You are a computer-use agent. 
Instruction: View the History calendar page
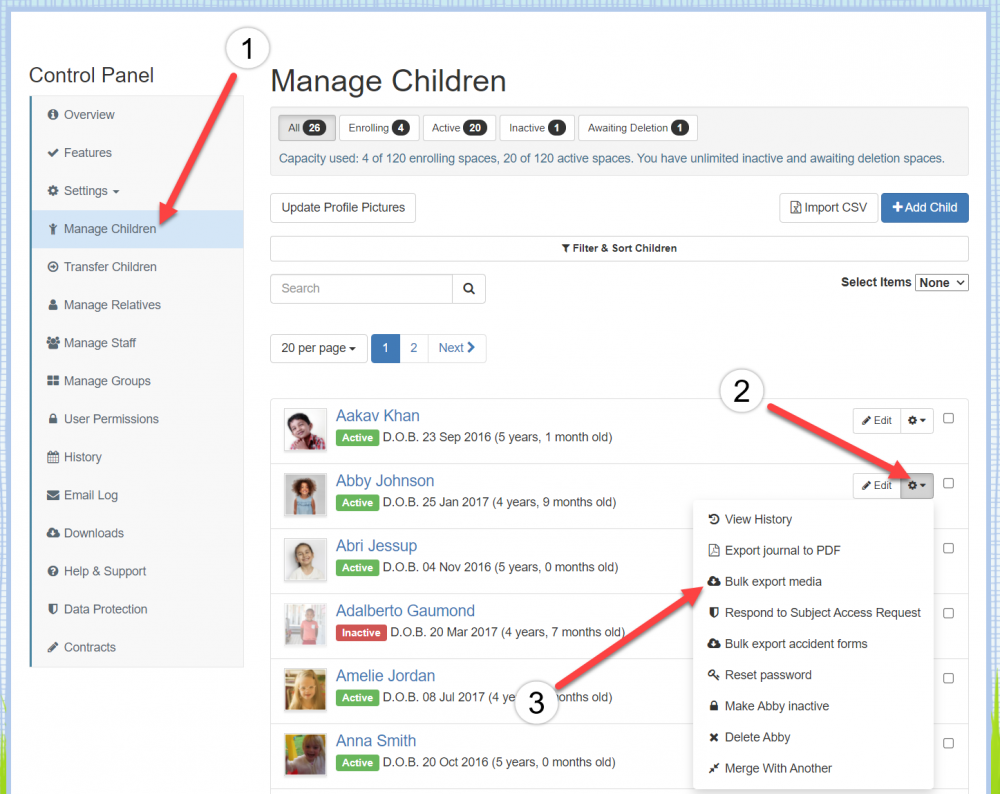pyautogui.click(x=138, y=457)
